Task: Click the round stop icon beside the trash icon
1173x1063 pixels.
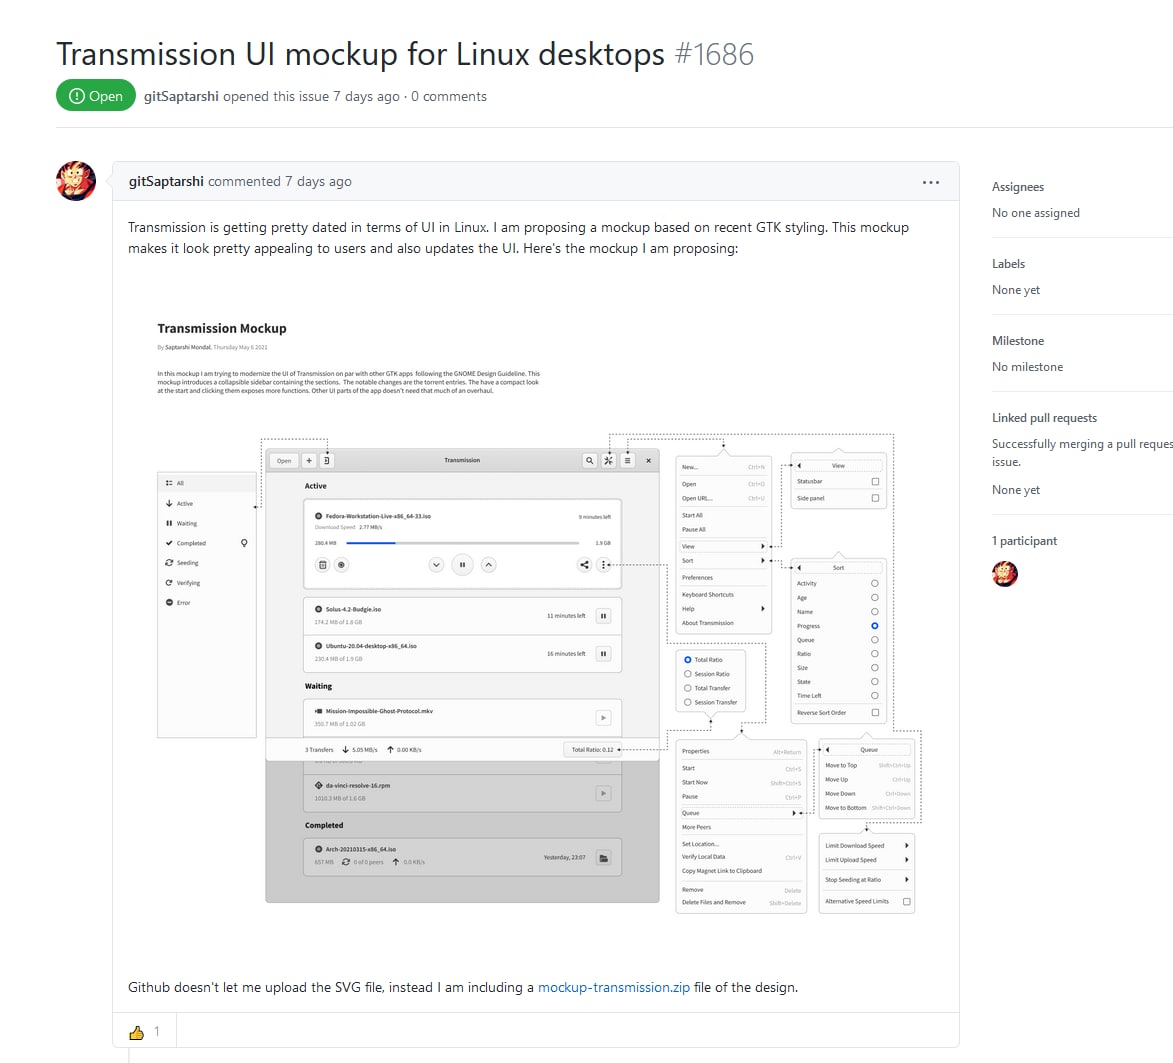Action: click(341, 565)
